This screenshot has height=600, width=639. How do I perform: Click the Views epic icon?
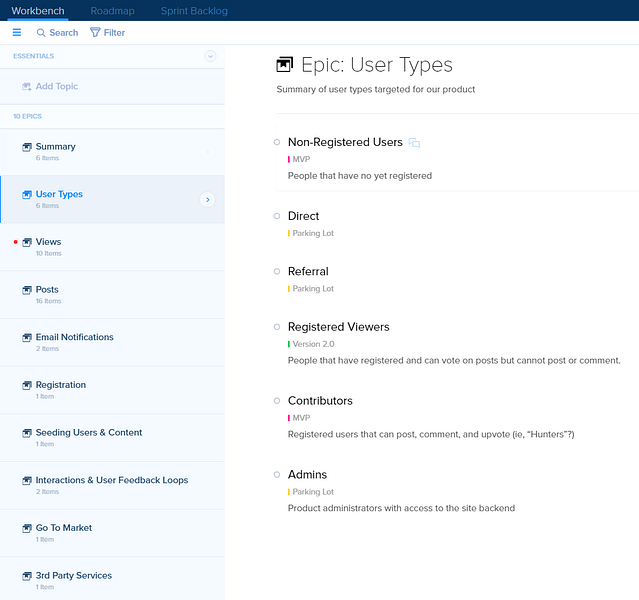tap(27, 242)
